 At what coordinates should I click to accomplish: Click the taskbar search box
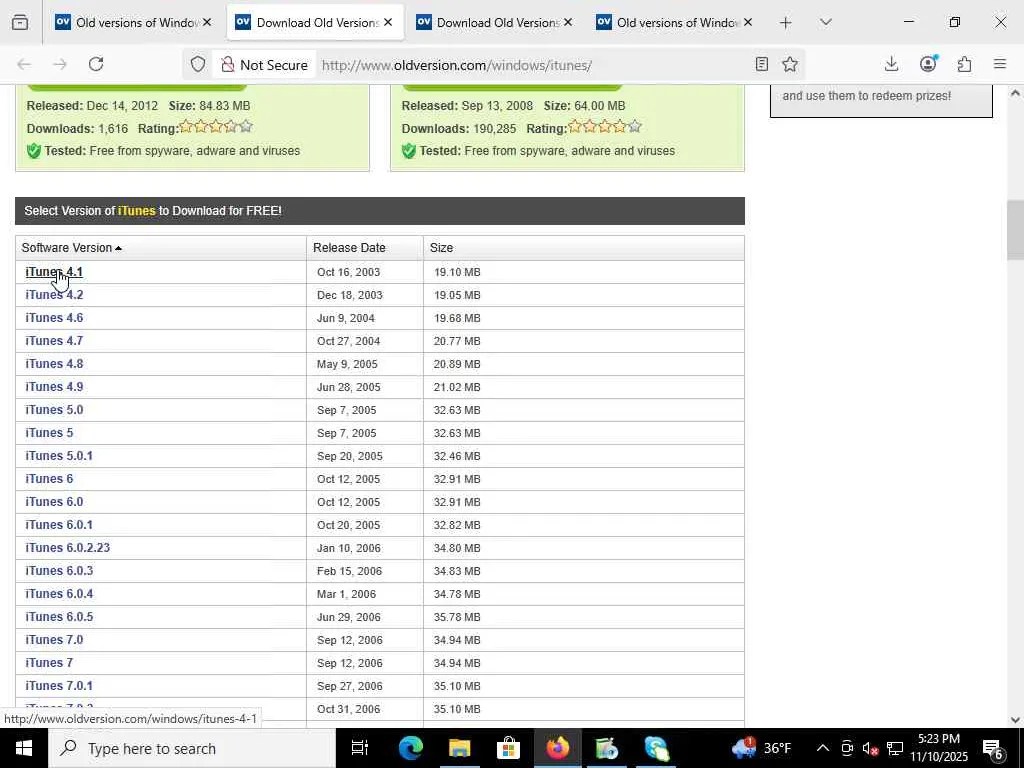point(191,748)
